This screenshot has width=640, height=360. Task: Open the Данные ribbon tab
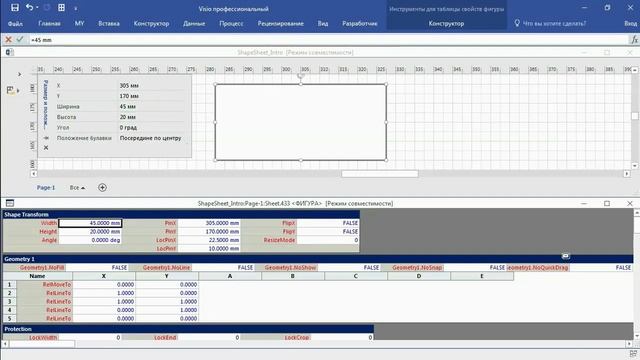[x=194, y=24]
